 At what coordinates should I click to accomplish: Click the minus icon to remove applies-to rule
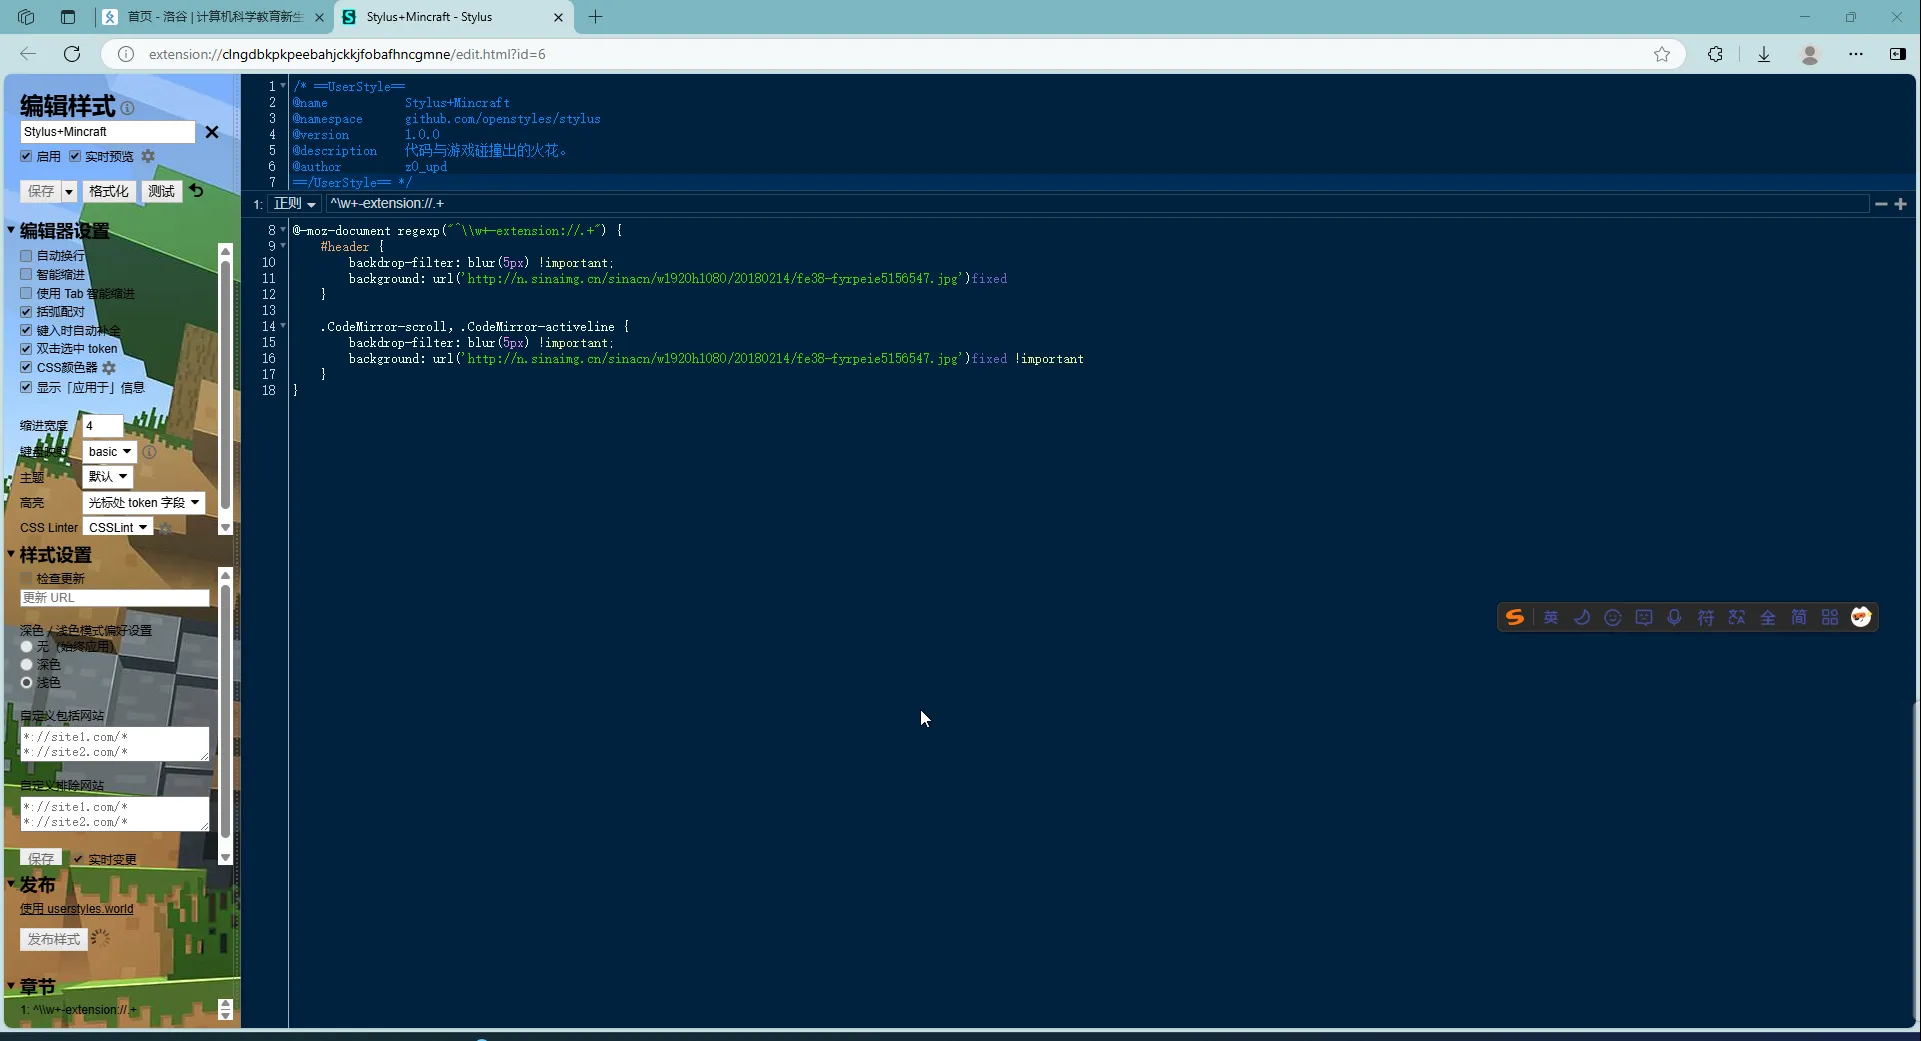pyautogui.click(x=1881, y=204)
